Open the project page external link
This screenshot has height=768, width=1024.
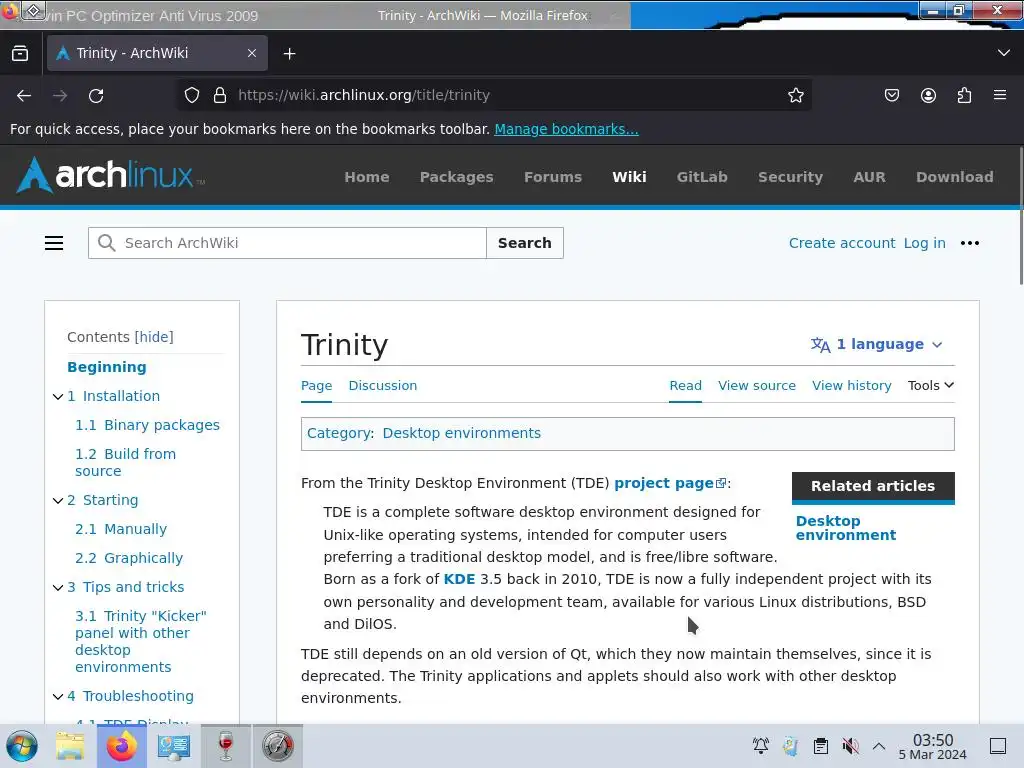click(670, 483)
